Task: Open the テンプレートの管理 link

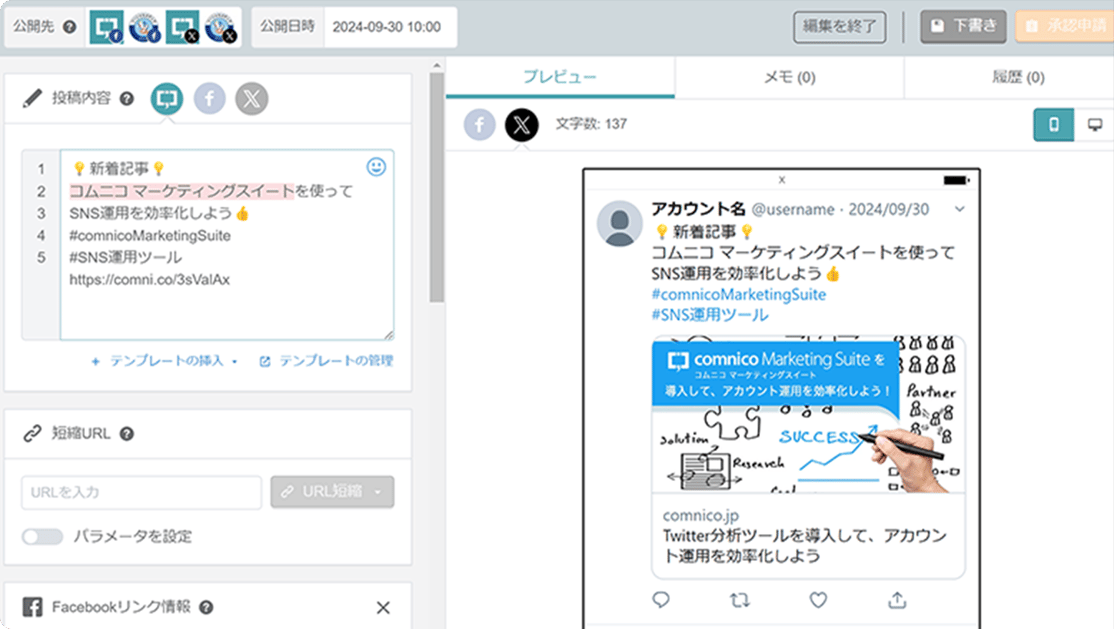Action: (326, 361)
